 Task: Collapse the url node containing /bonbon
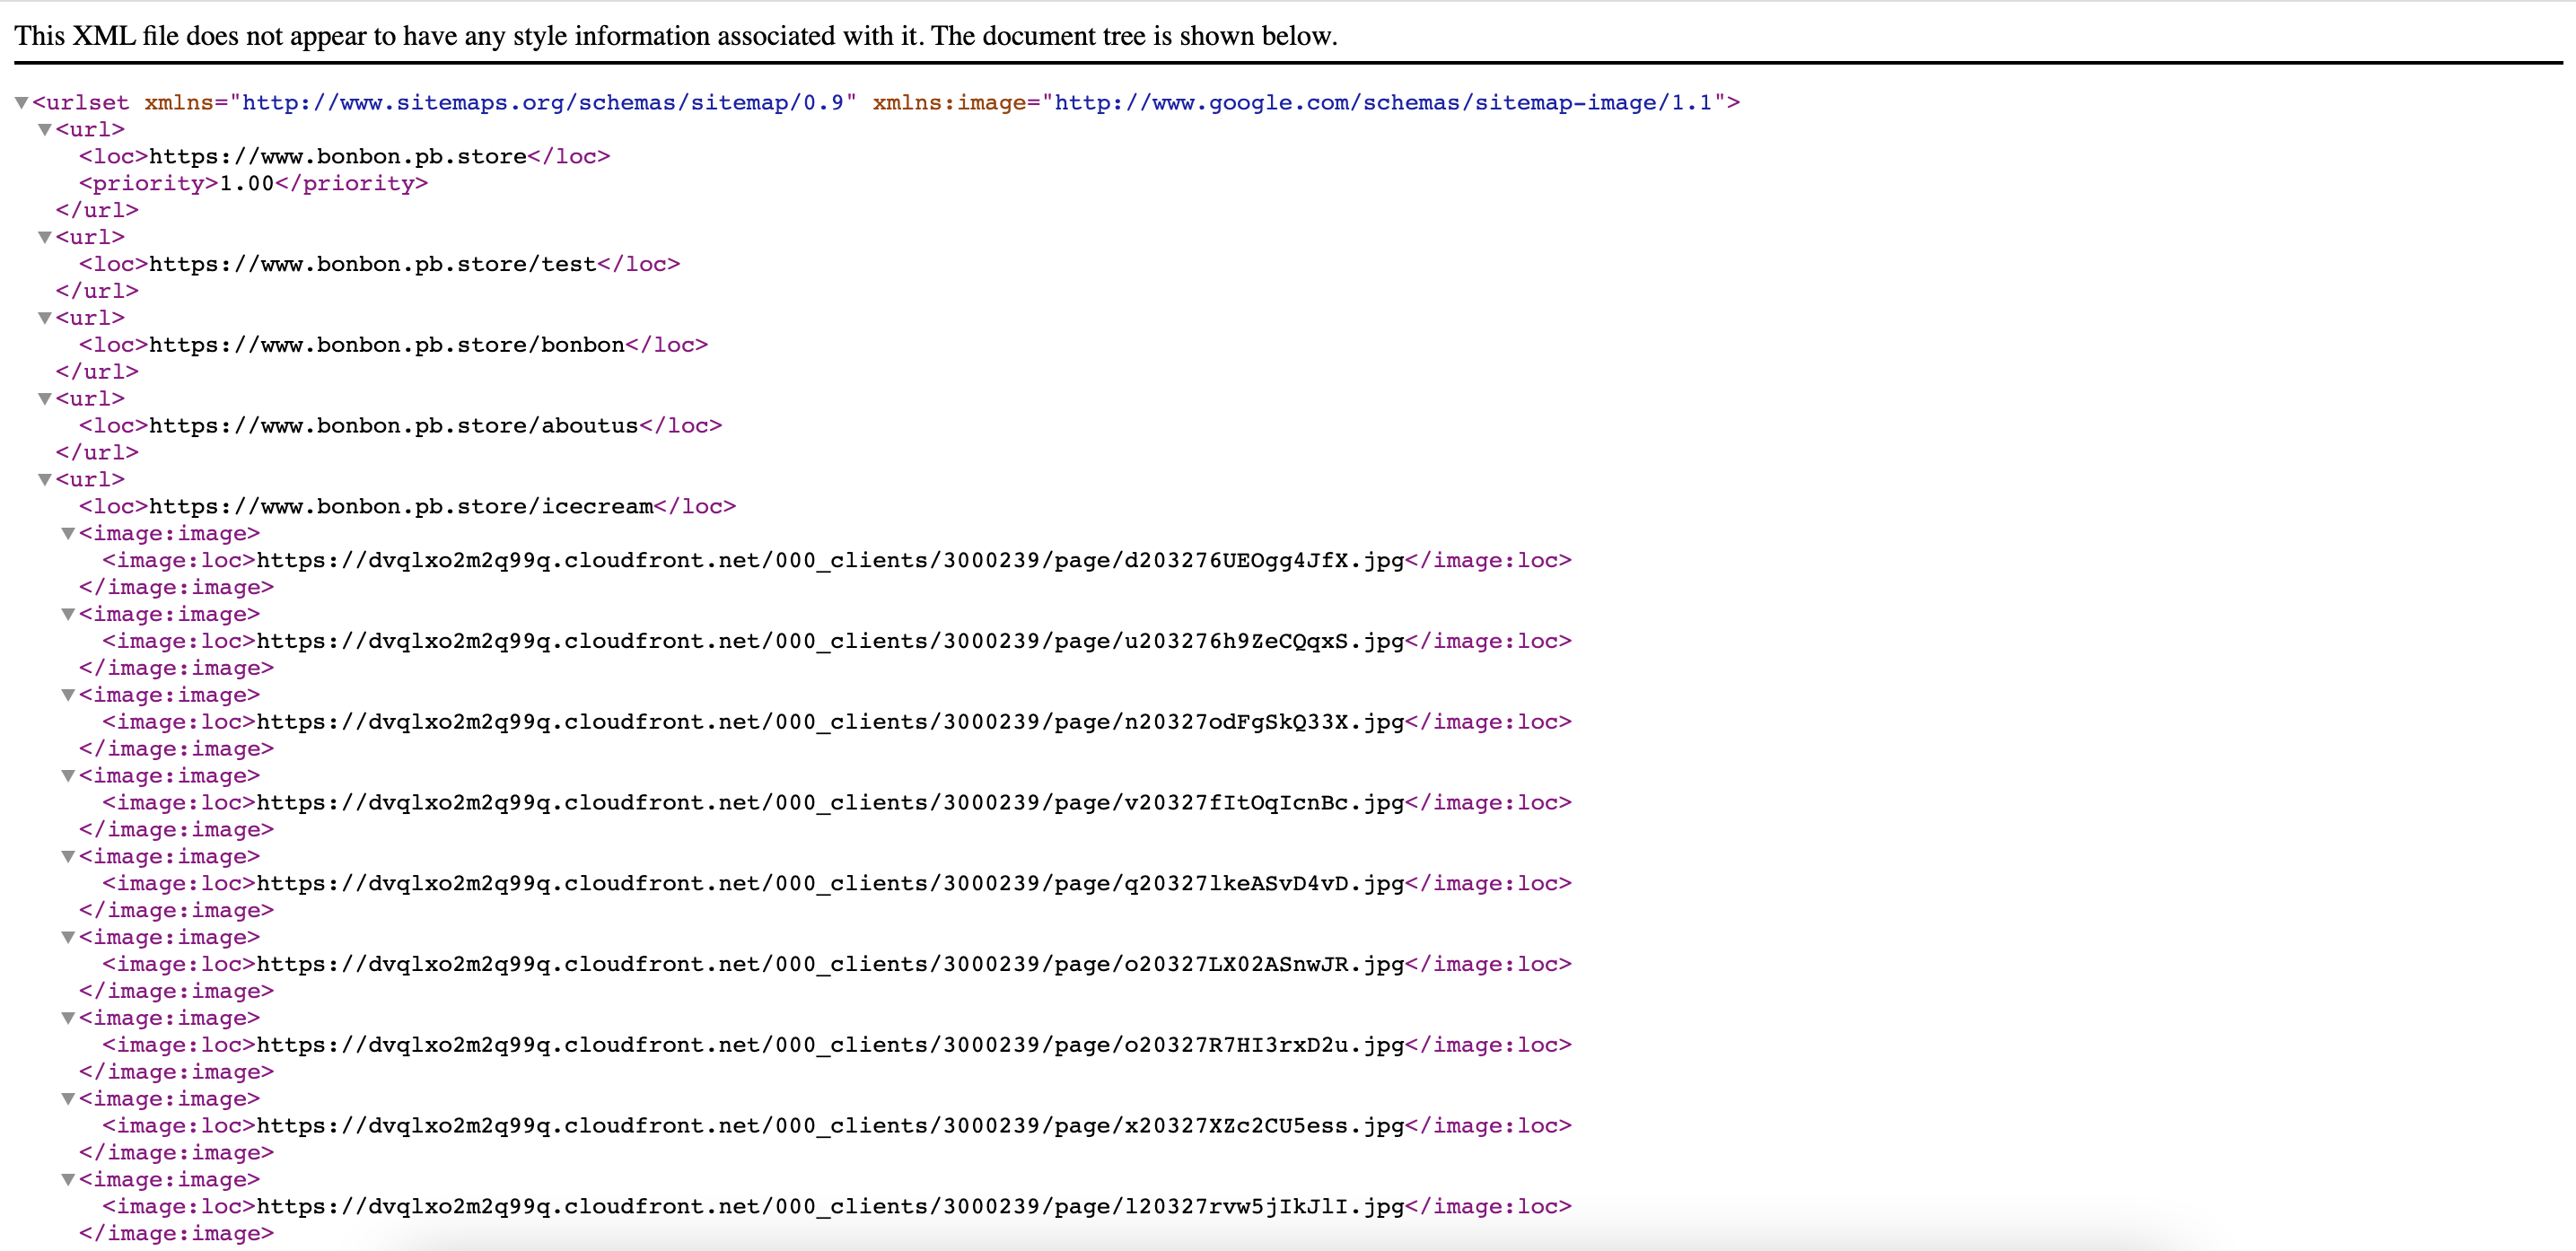pos(44,318)
